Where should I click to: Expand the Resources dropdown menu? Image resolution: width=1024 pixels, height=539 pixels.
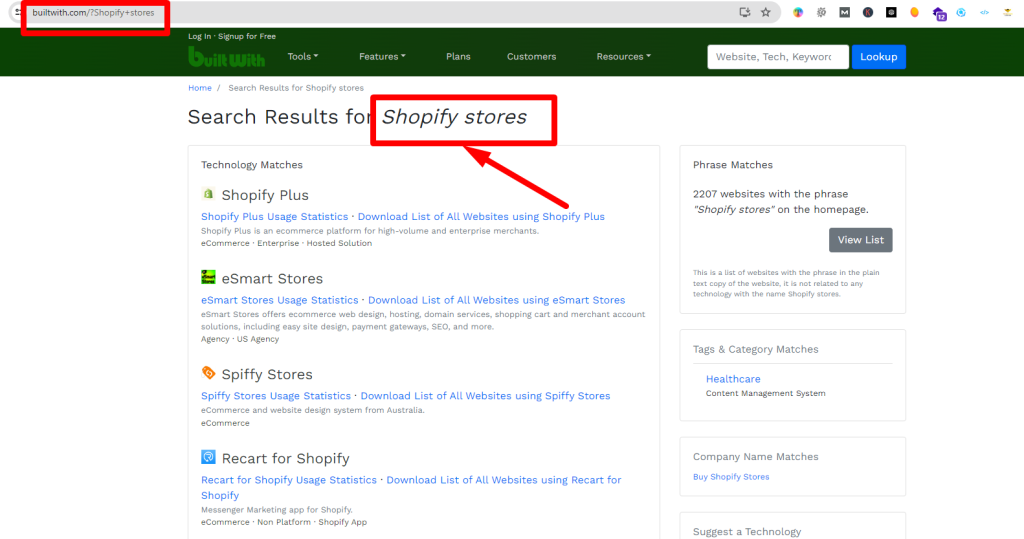click(624, 57)
